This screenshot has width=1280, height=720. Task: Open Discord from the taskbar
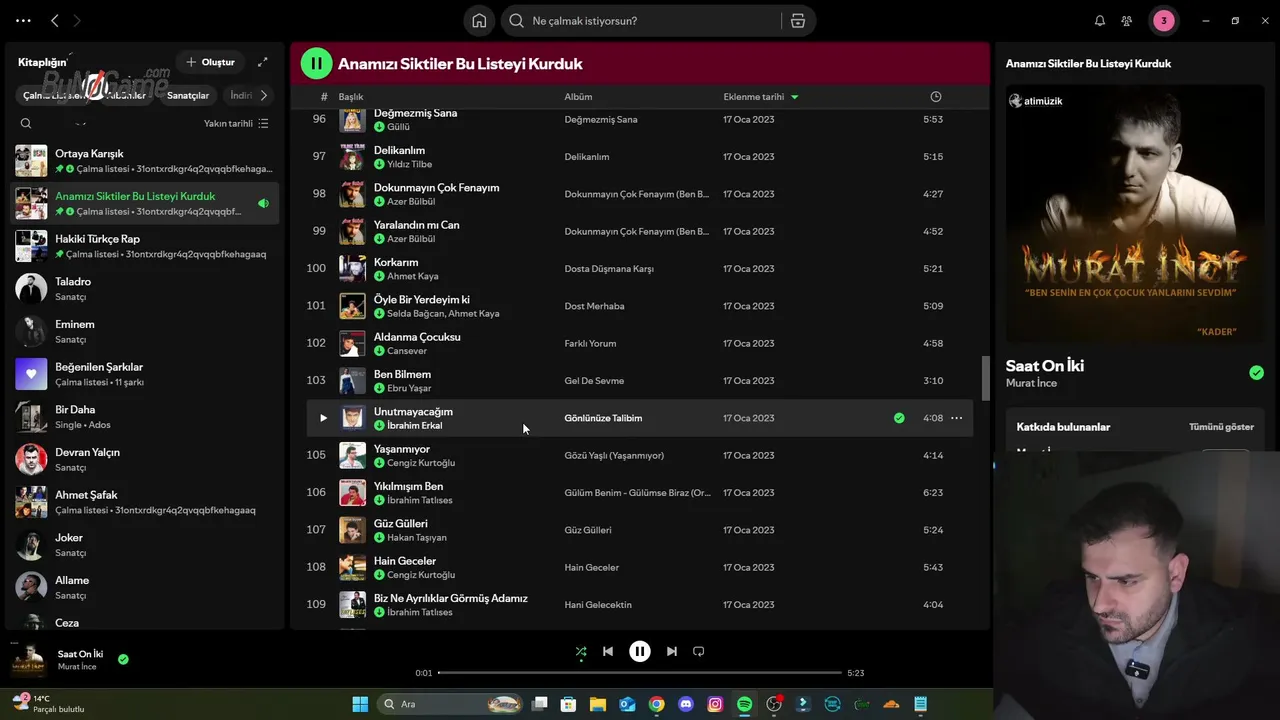[686, 704]
